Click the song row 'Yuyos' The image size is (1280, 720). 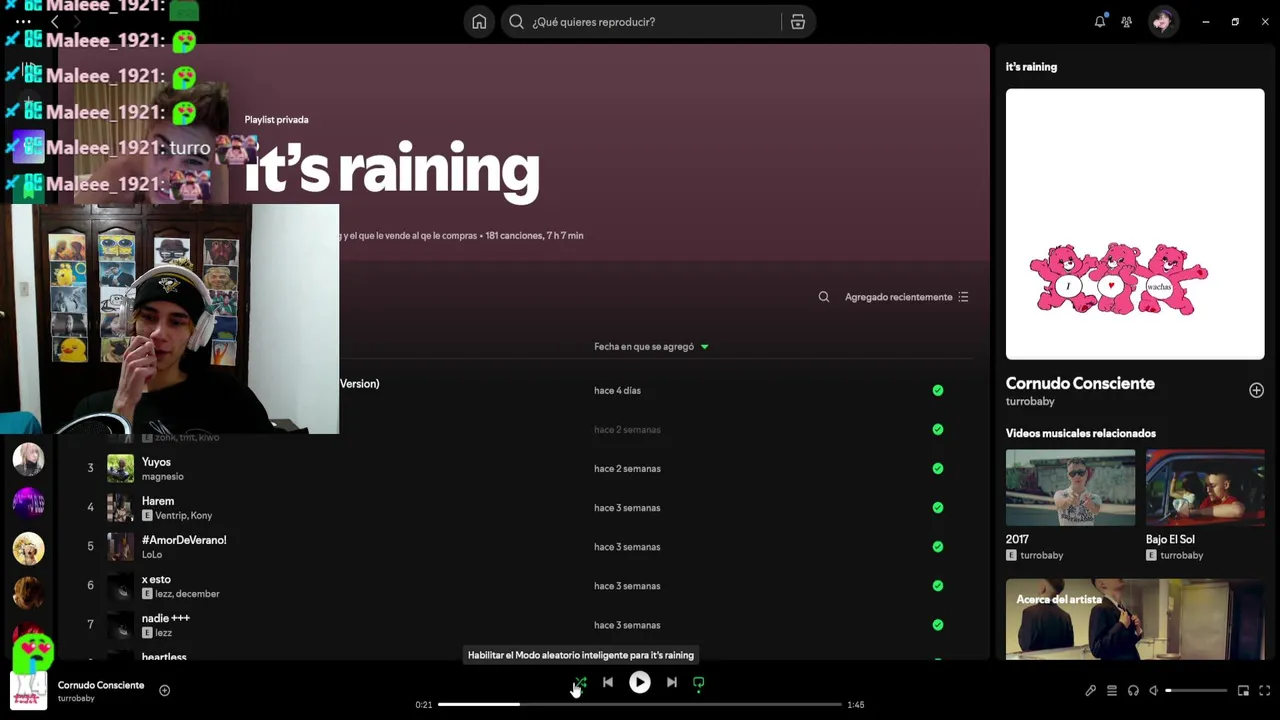tap(515, 468)
